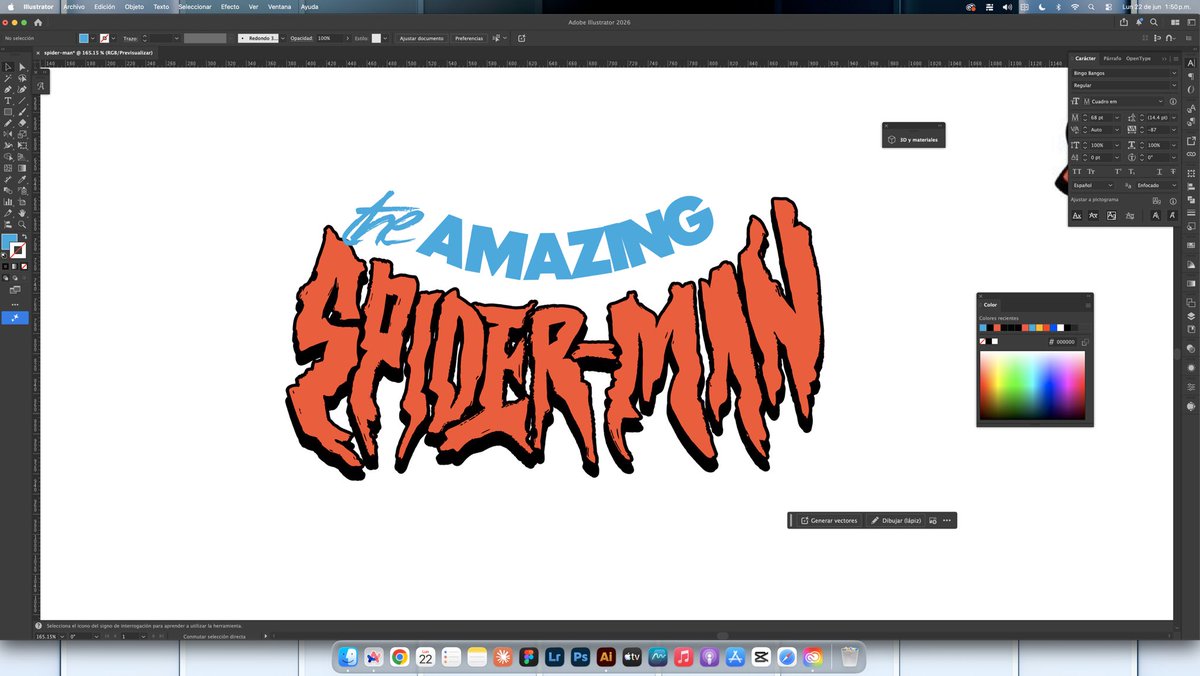This screenshot has height=676, width=1200.
Task: Open Photoshop from the Dock
Action: (x=579, y=657)
